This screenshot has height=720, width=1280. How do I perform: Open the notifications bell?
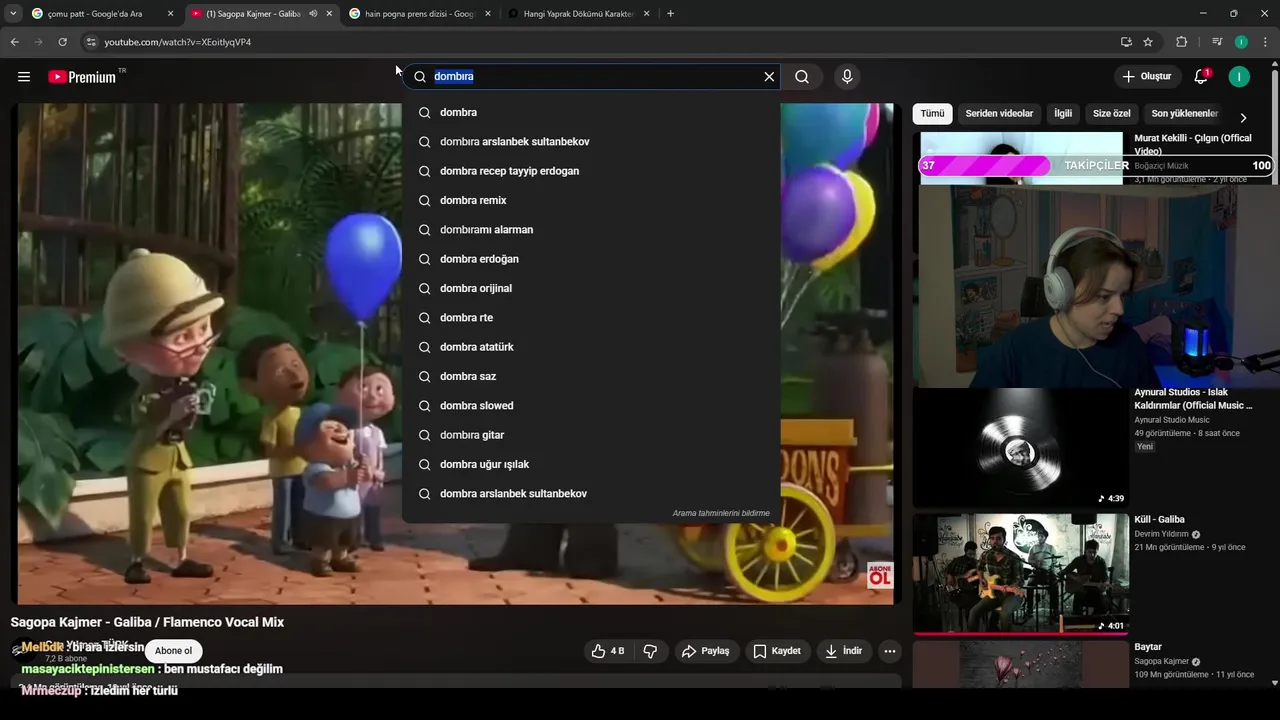click(x=1201, y=77)
